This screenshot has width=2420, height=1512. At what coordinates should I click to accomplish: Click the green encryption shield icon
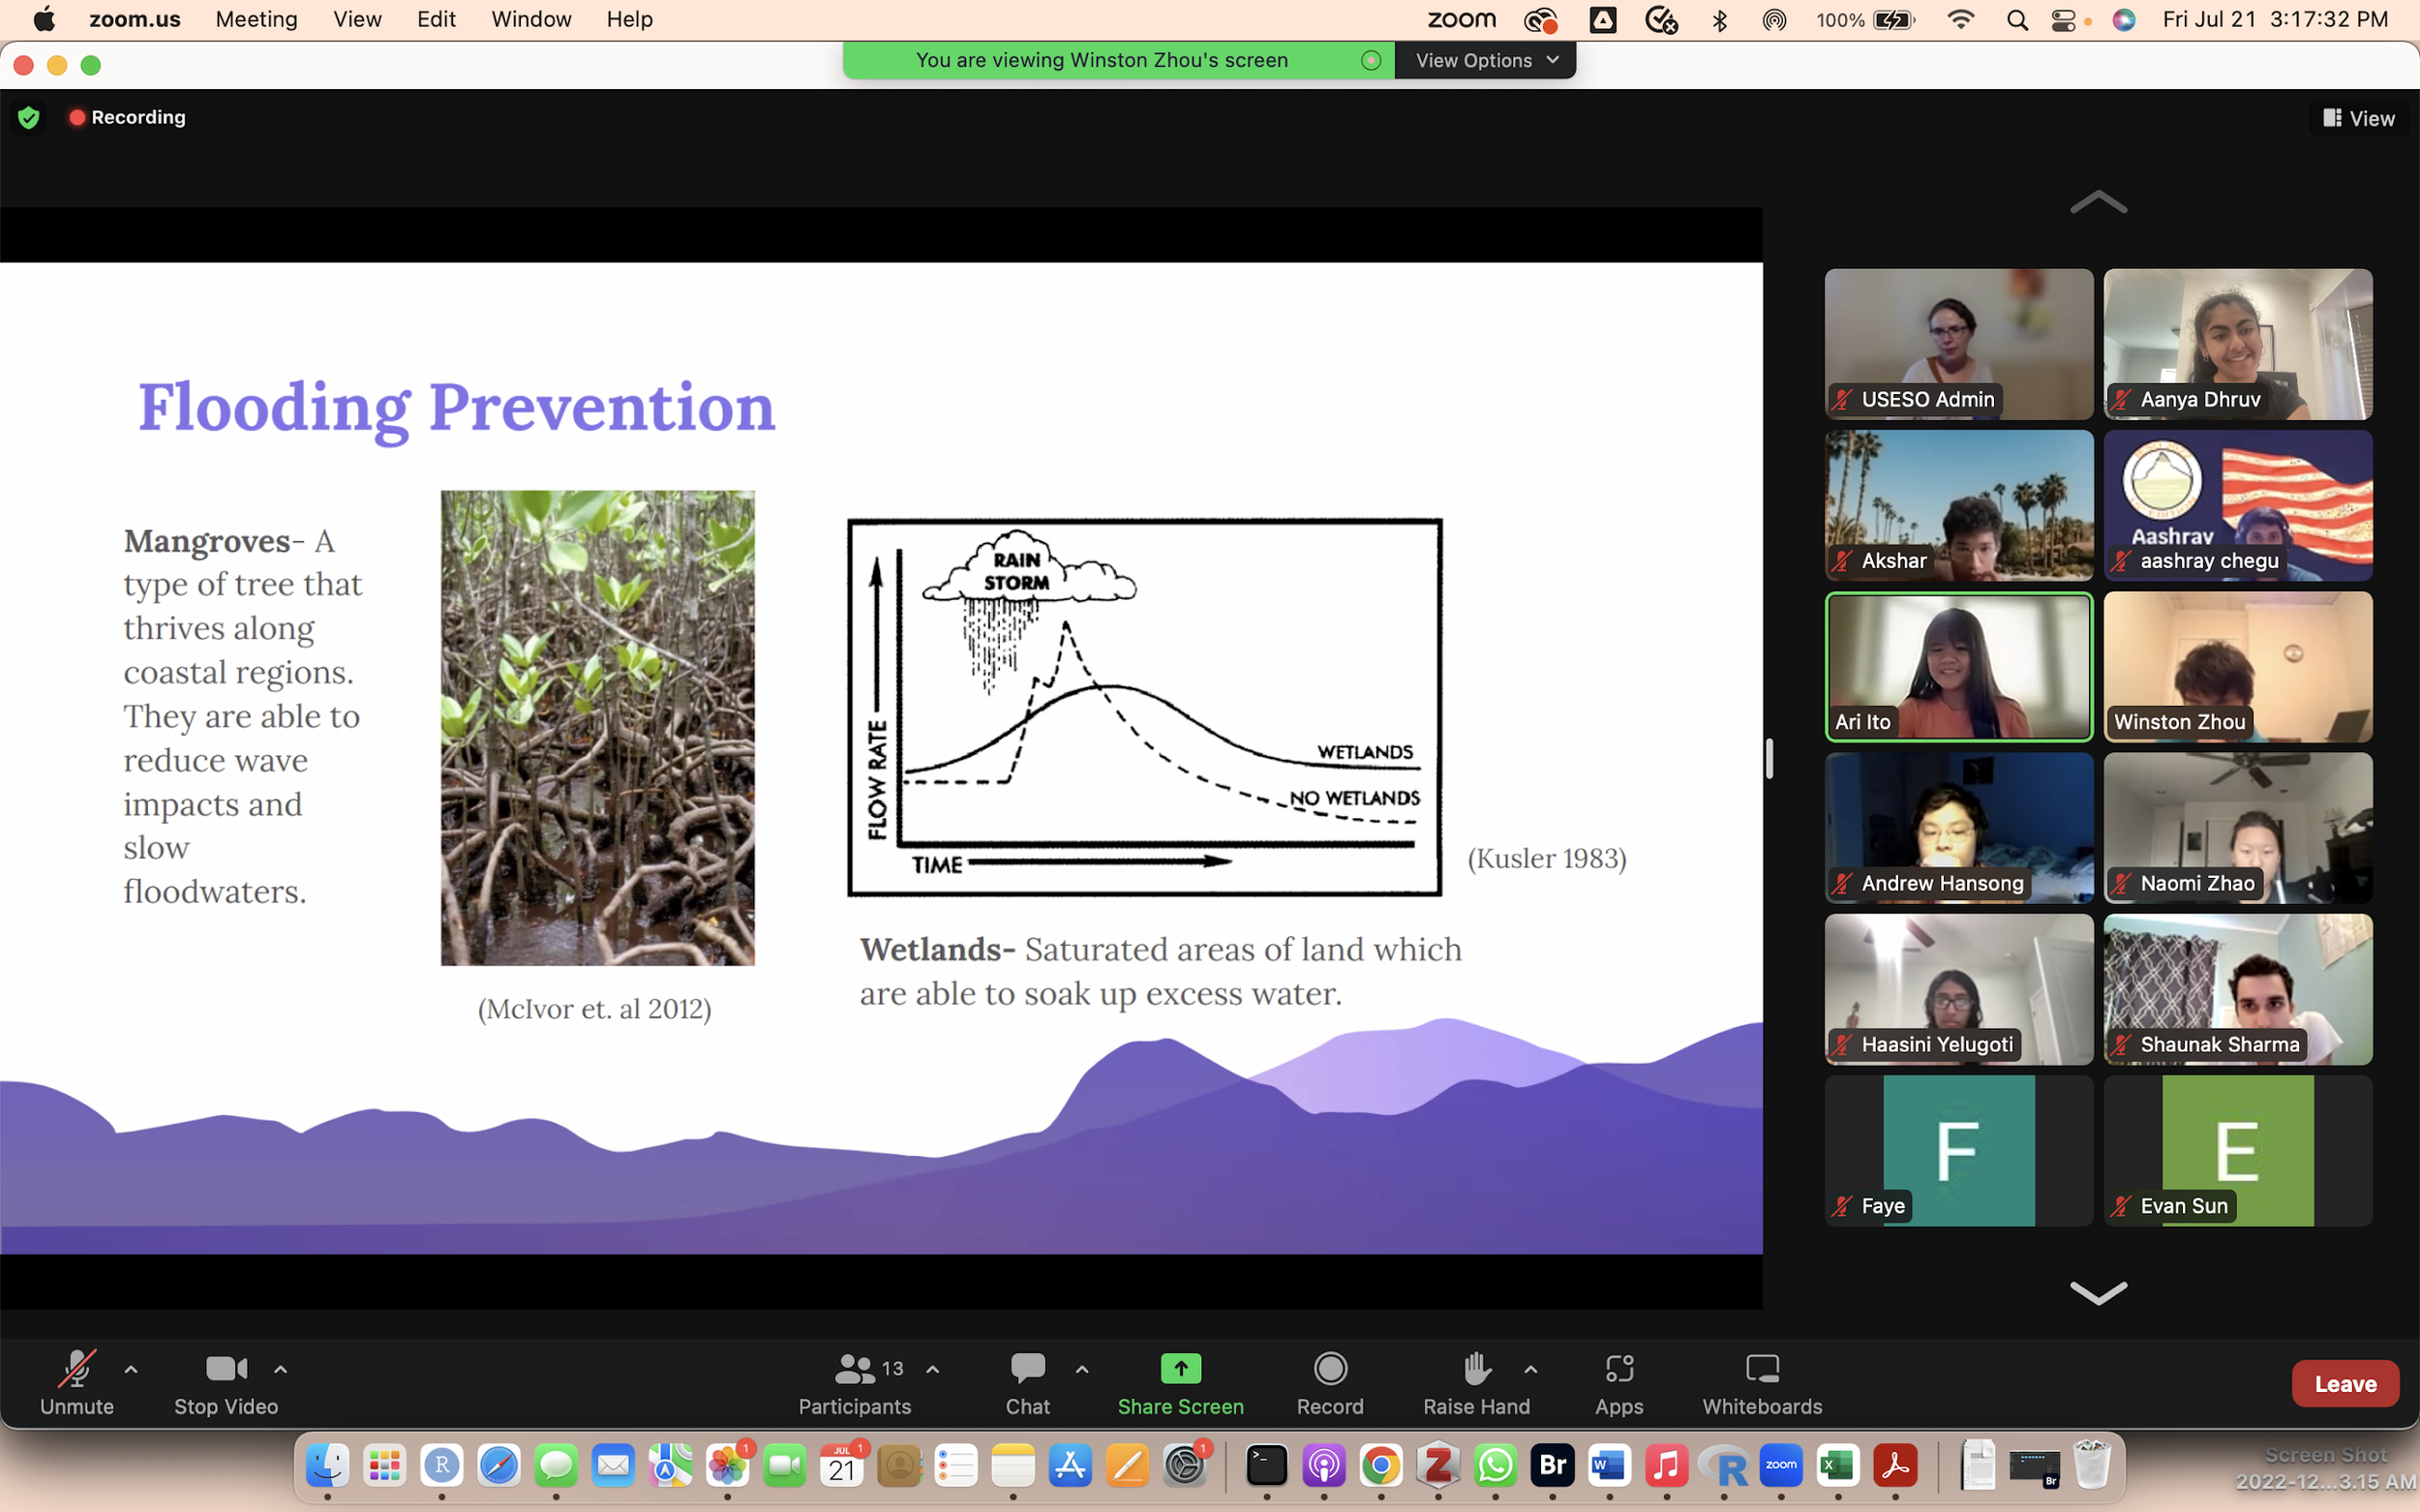29,118
